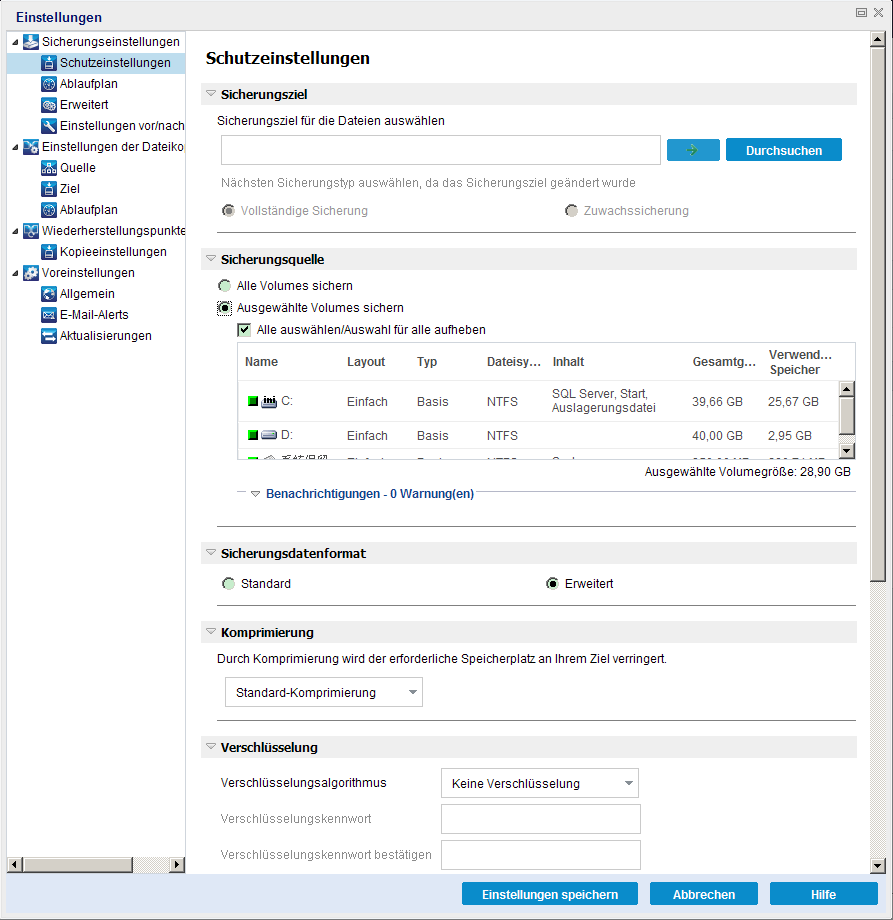Click the Kopieeinstellungen icon
893x920 pixels.
point(49,252)
